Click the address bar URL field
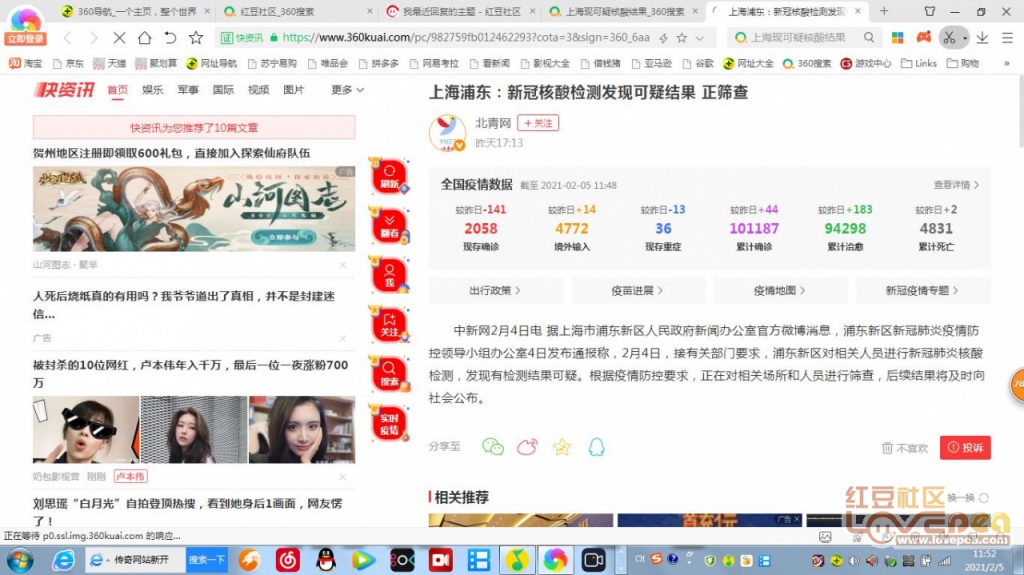Screen dimensions: 1024x575 tap(466, 38)
